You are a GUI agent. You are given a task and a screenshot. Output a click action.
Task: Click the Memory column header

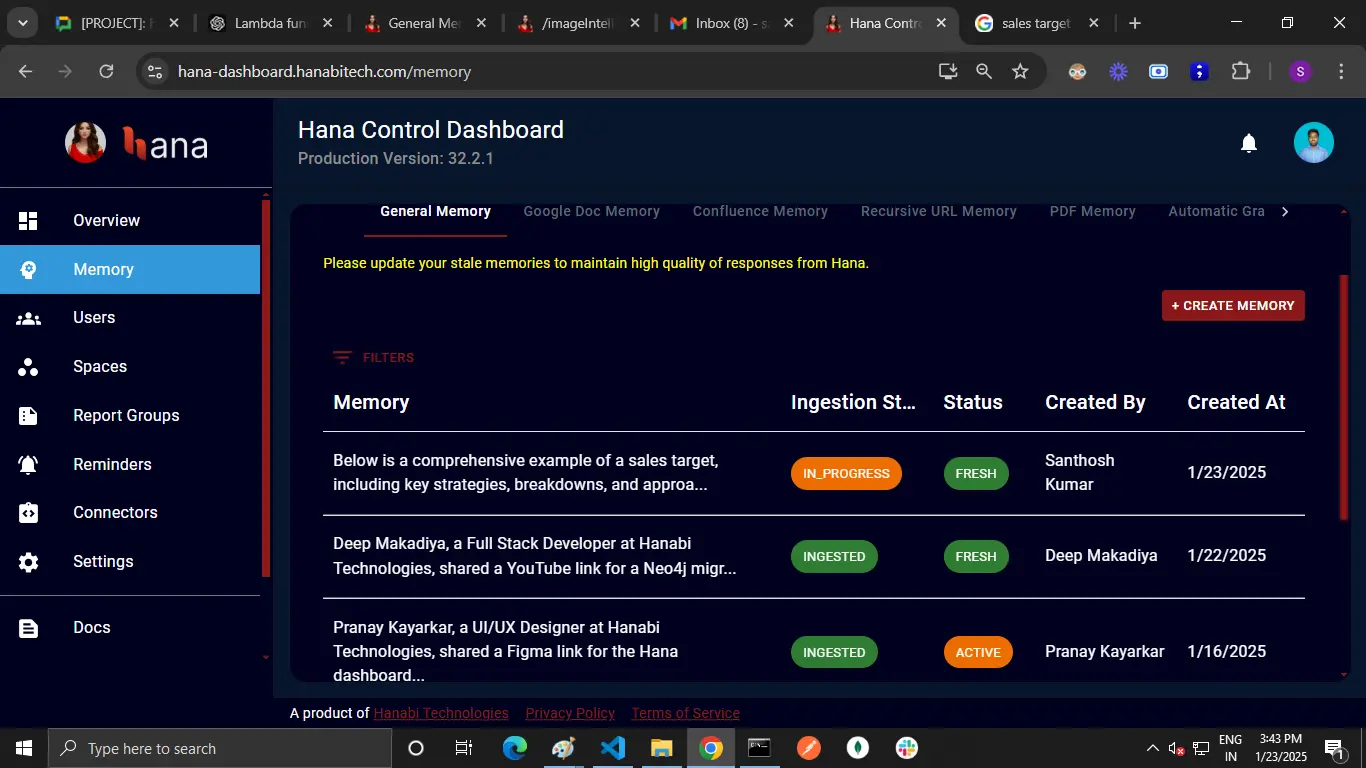point(372,402)
